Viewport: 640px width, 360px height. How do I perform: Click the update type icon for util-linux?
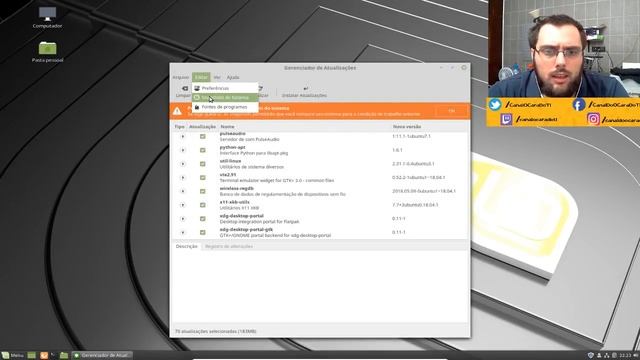(x=182, y=164)
